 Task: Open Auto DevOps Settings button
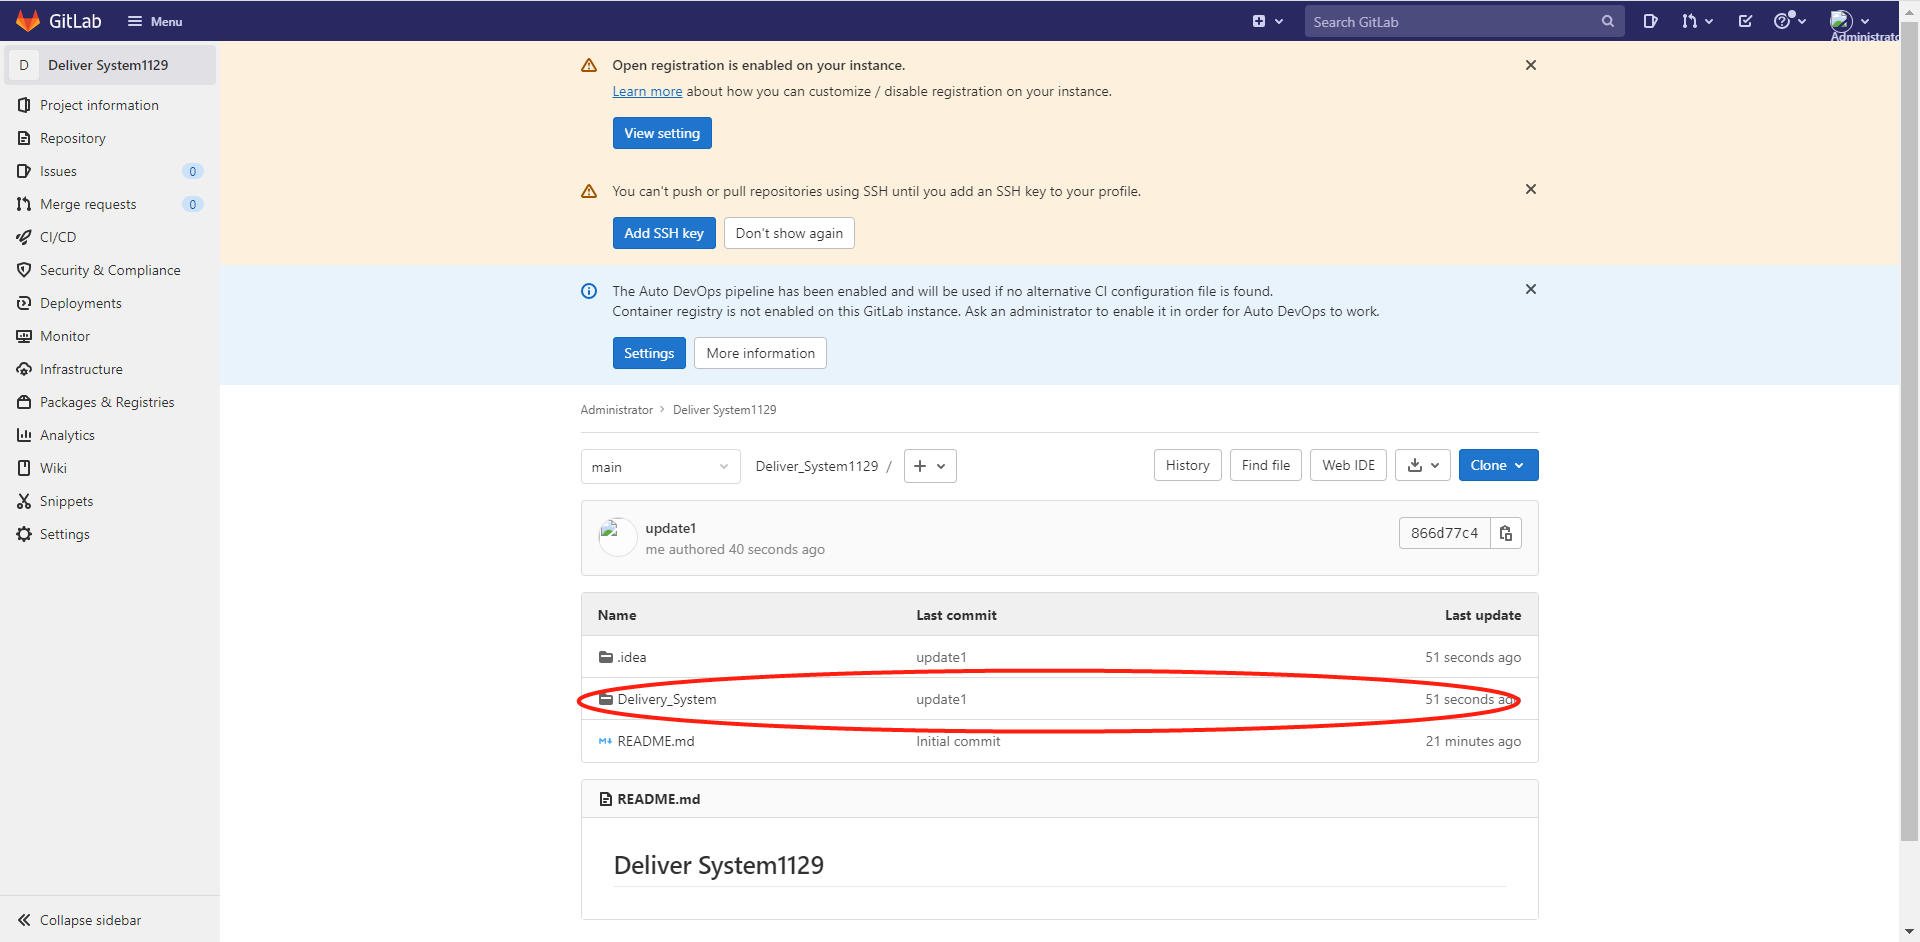pyautogui.click(x=649, y=353)
